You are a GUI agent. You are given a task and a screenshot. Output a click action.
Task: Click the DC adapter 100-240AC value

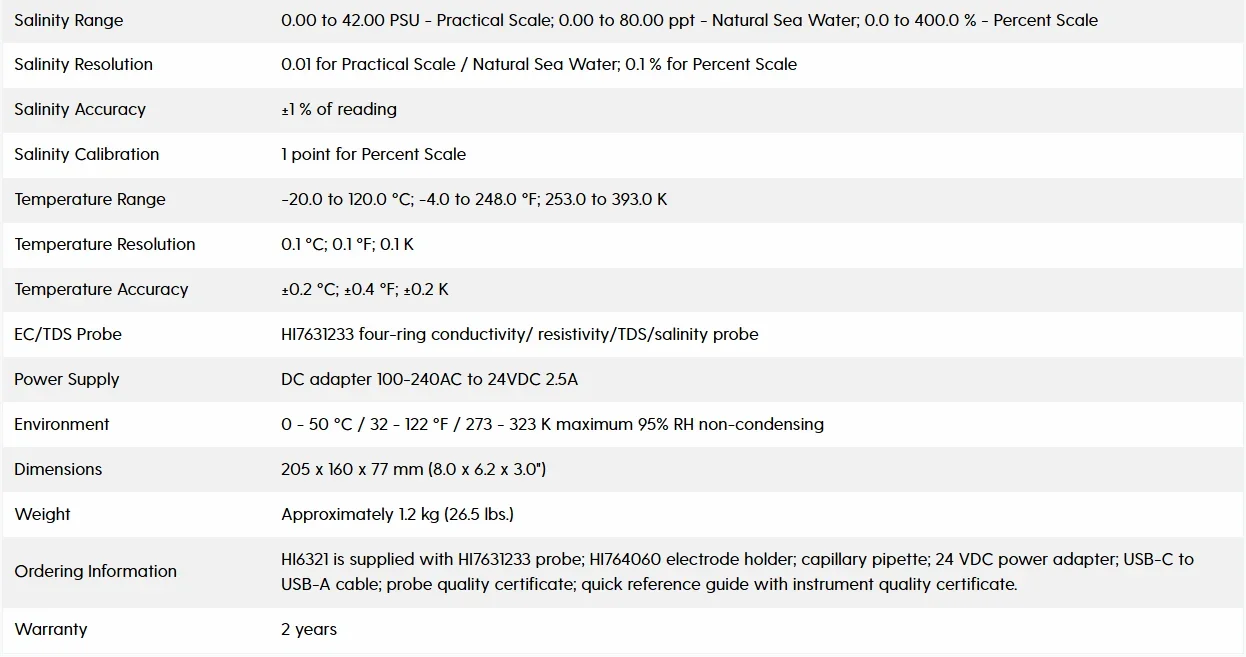coord(430,379)
